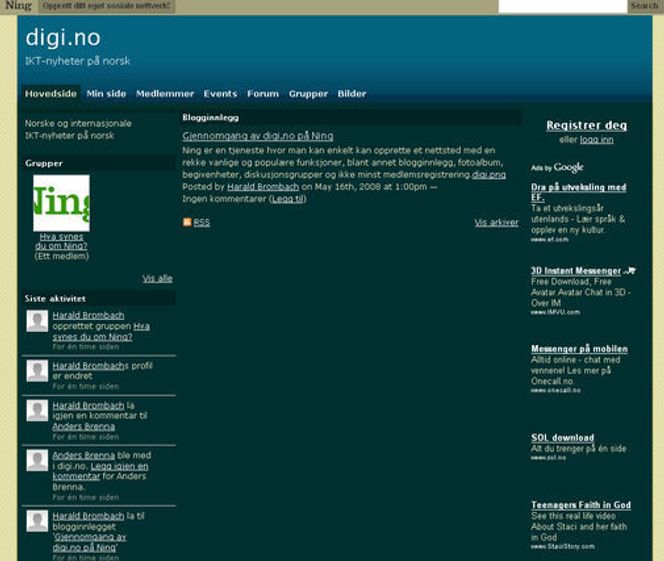Open the Bilder tab
664x561 pixels.
[x=352, y=94]
